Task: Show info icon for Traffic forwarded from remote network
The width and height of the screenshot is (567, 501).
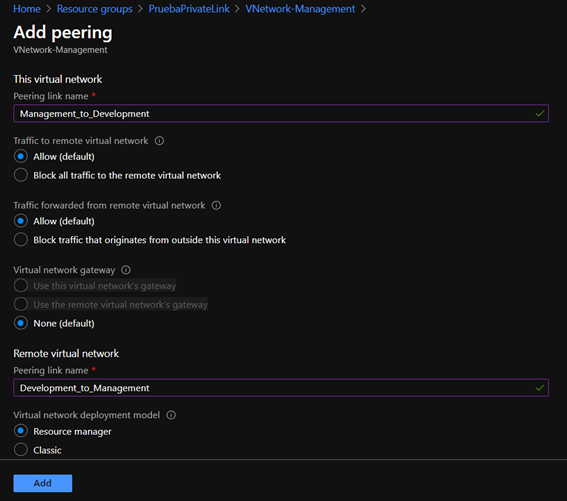Action: click(216, 205)
